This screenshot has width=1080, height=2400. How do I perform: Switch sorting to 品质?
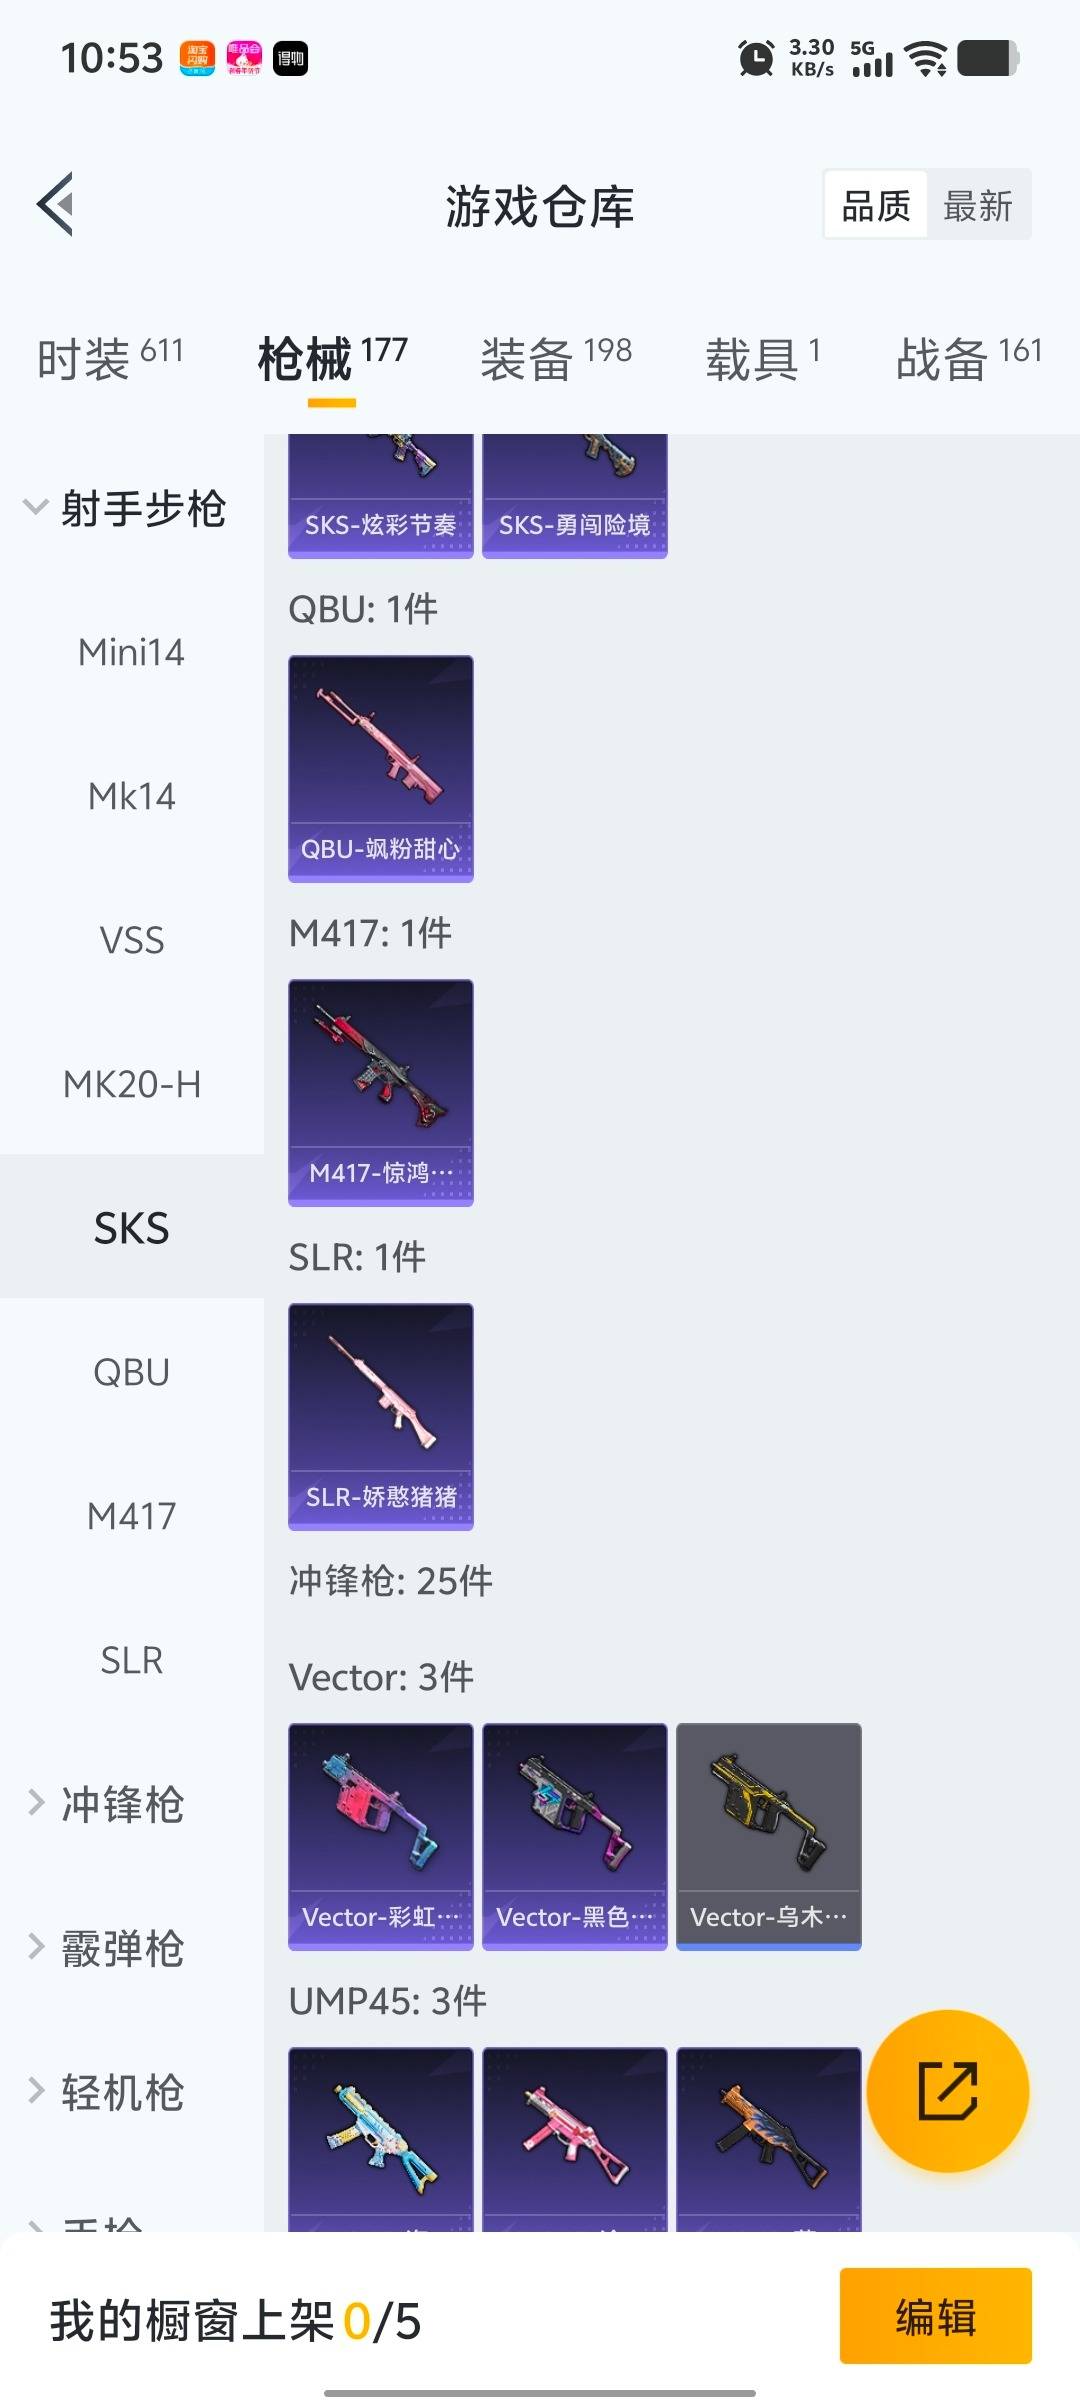coord(876,205)
